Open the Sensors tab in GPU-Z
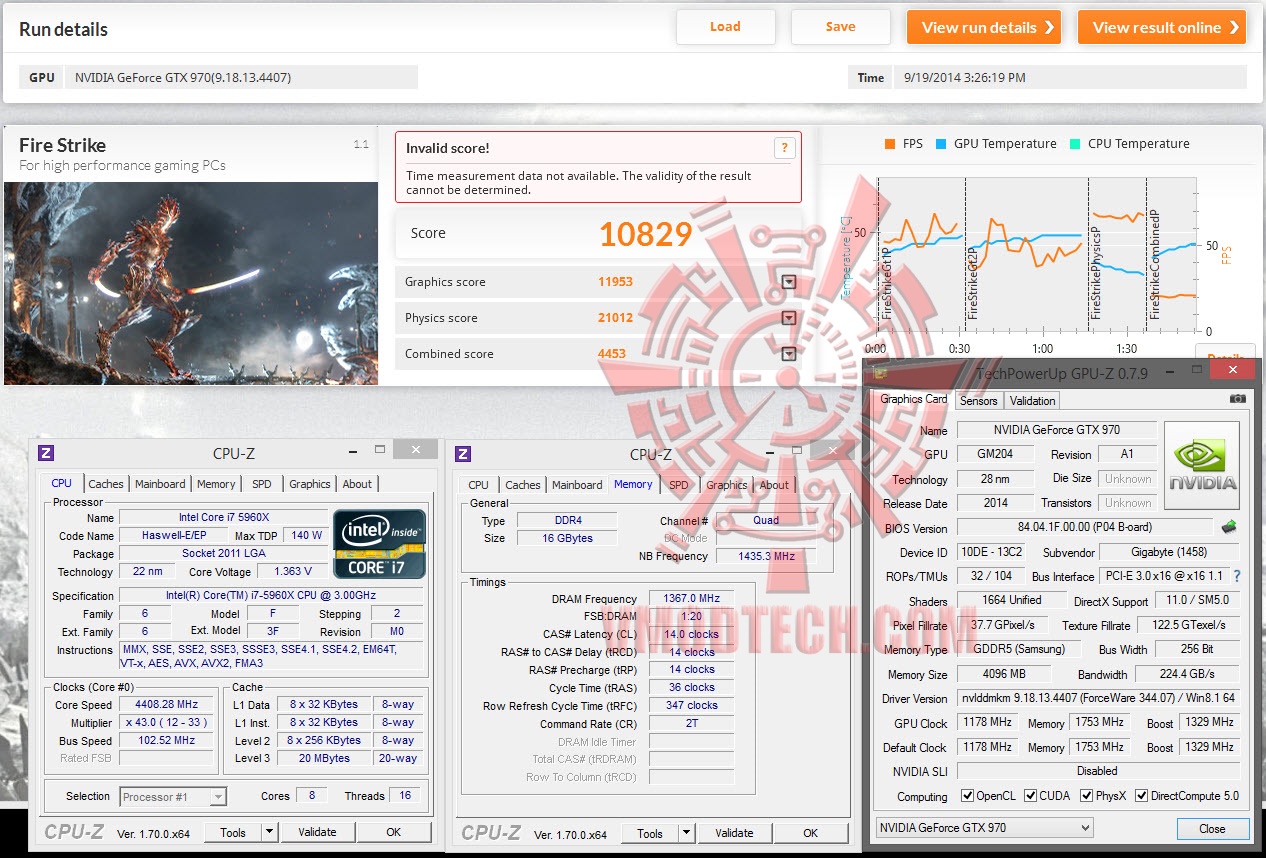1266x858 pixels. 978,401
